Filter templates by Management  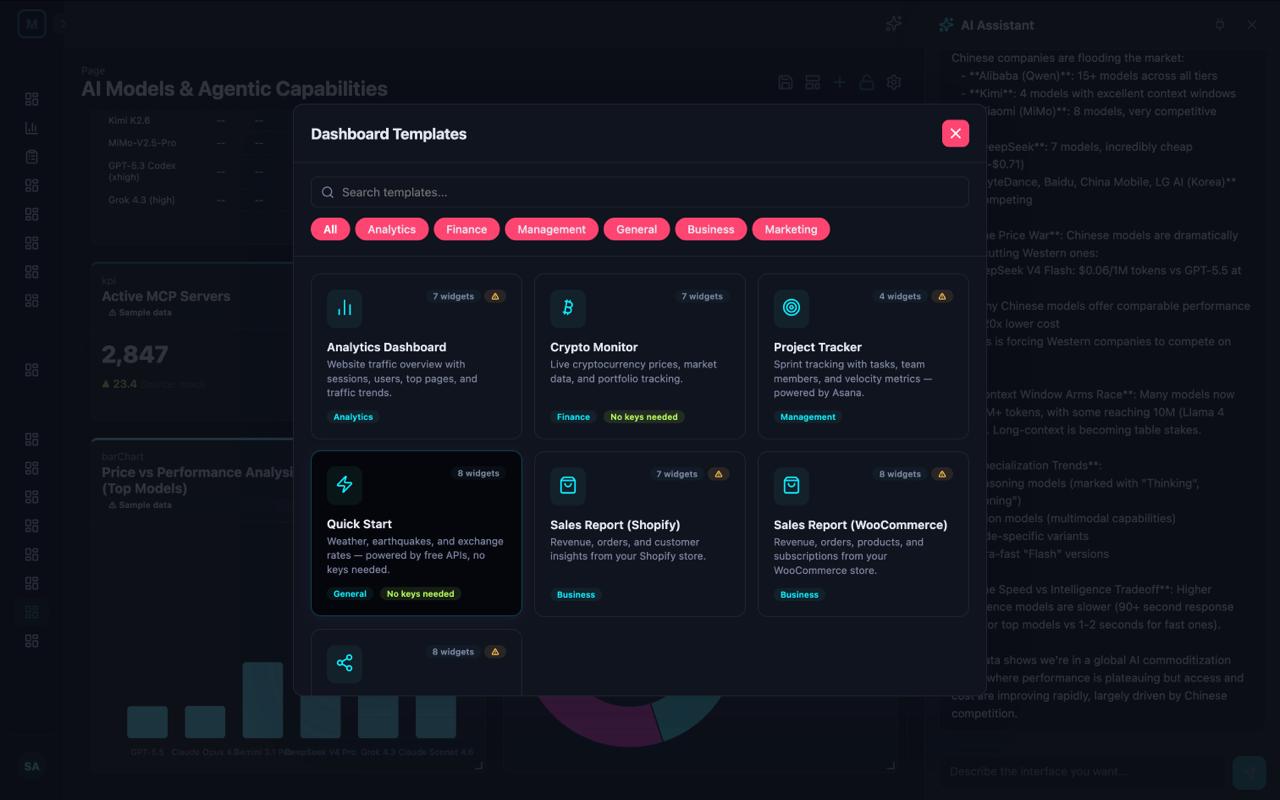pos(551,229)
